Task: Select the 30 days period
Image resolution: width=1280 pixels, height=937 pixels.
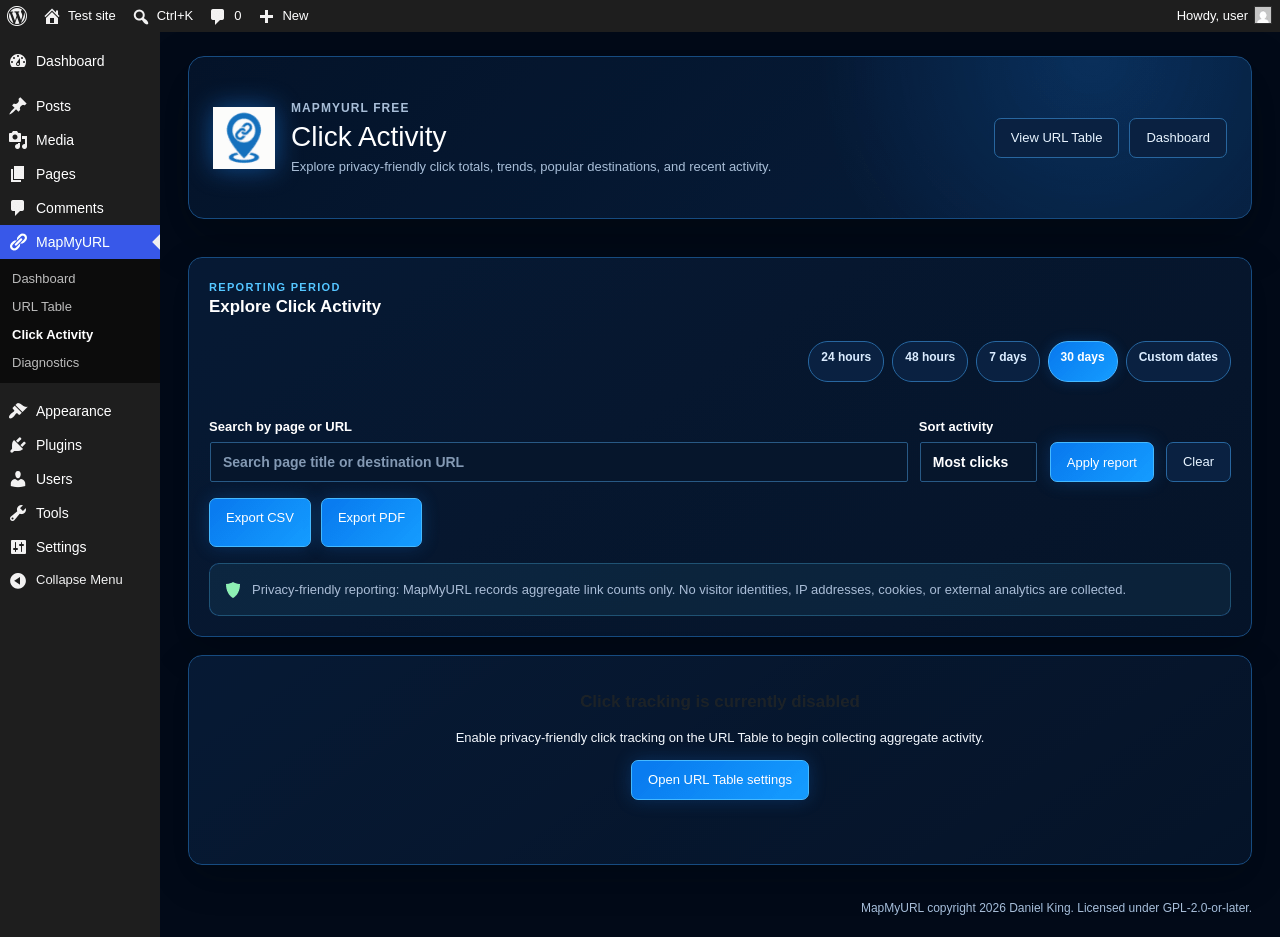Action: [x=1083, y=361]
